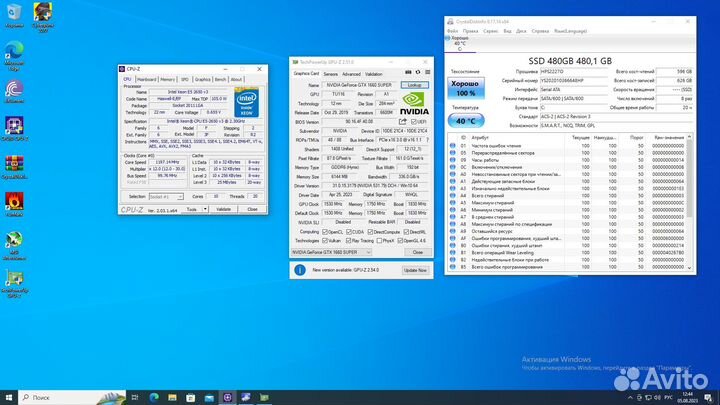The height and width of the screenshot is (405, 720).
Task: Toggle Vulkan checkbox in GPU-Z
Action: pos(325,241)
